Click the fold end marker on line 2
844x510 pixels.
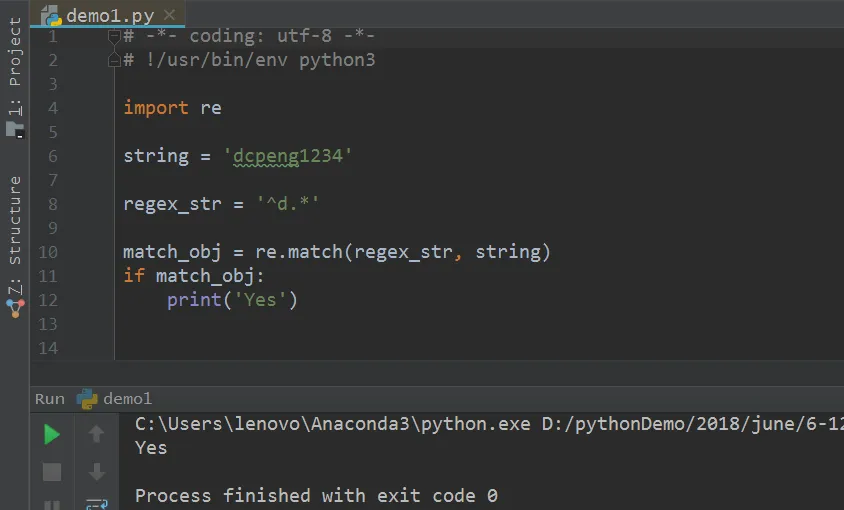coord(114,60)
